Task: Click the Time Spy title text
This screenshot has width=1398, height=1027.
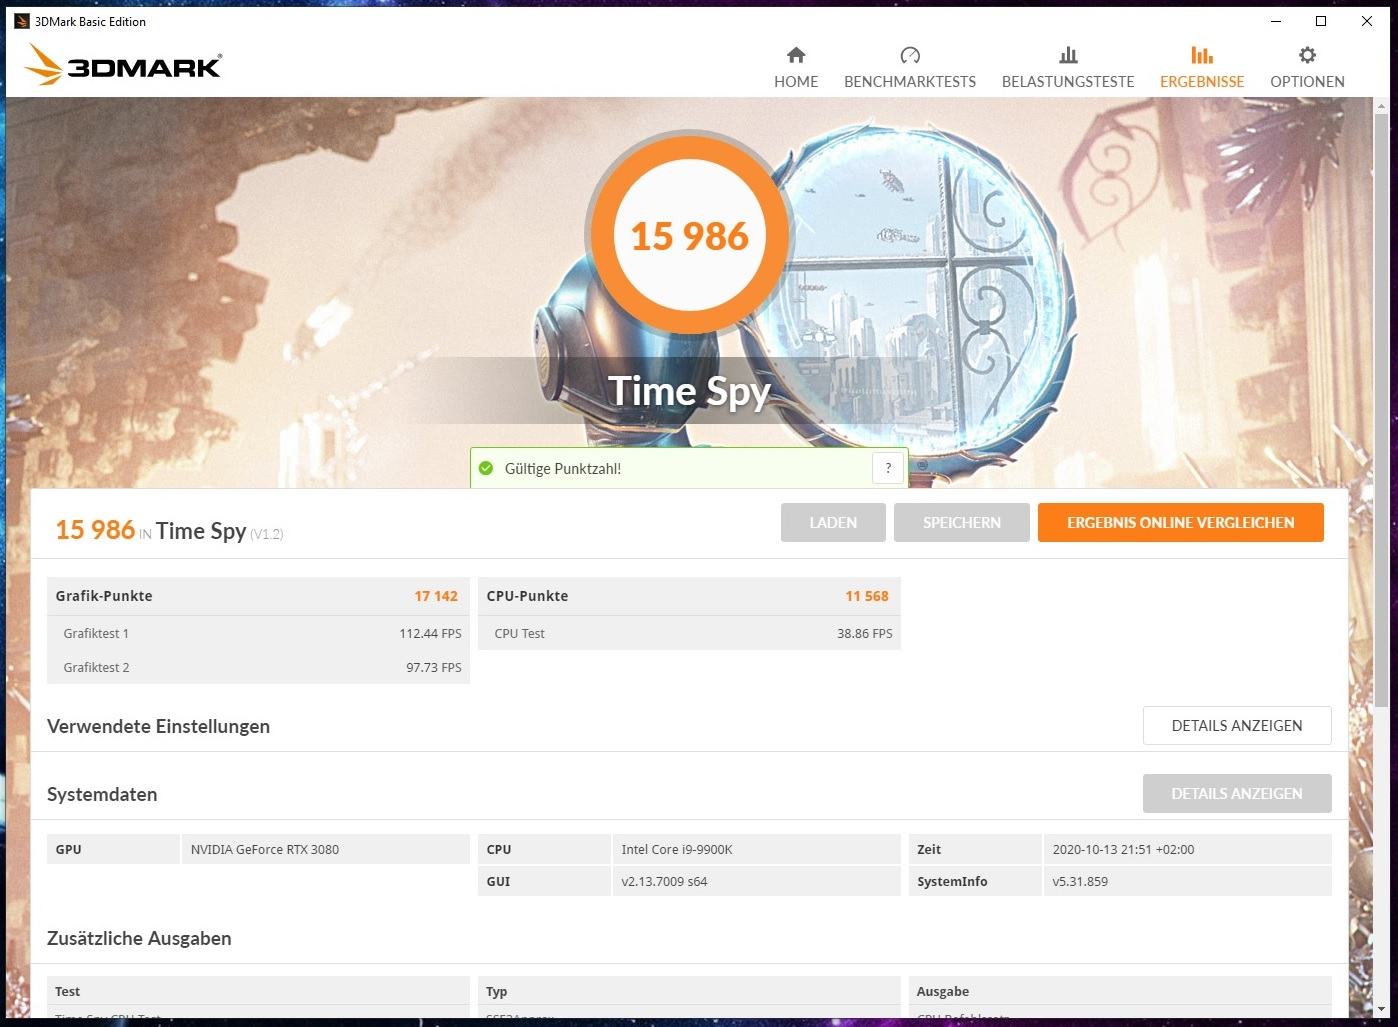Action: pyautogui.click(x=689, y=391)
